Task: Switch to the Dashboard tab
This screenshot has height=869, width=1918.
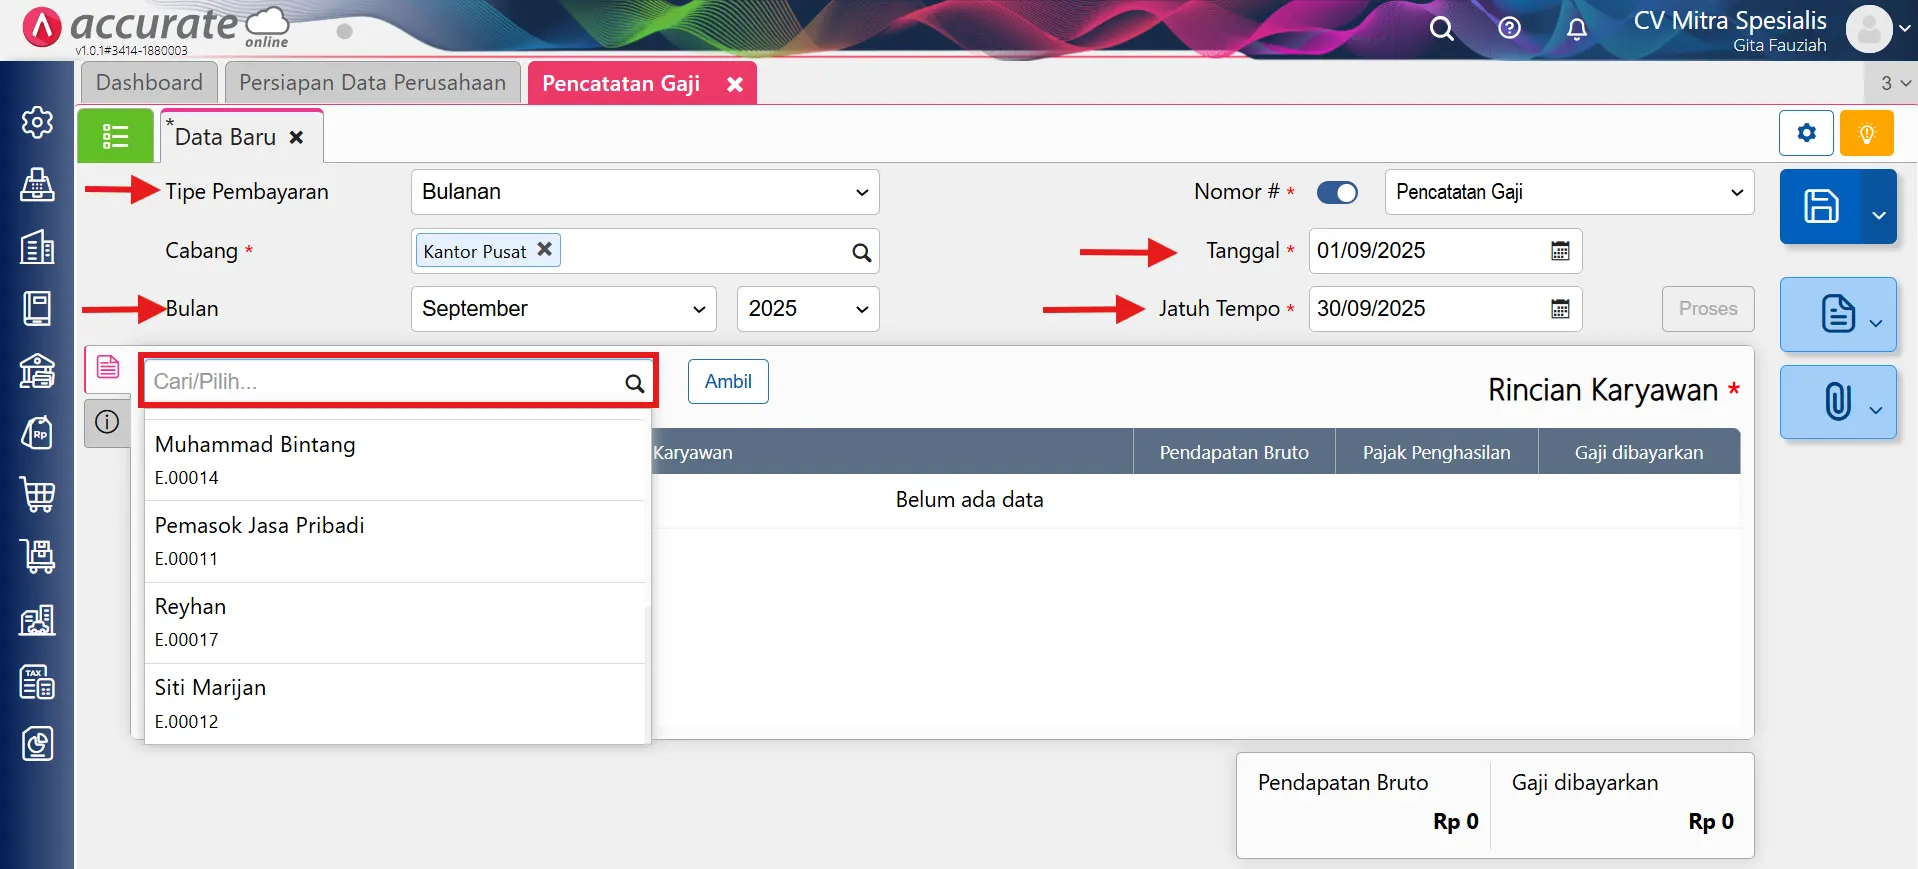Action: 149,83
